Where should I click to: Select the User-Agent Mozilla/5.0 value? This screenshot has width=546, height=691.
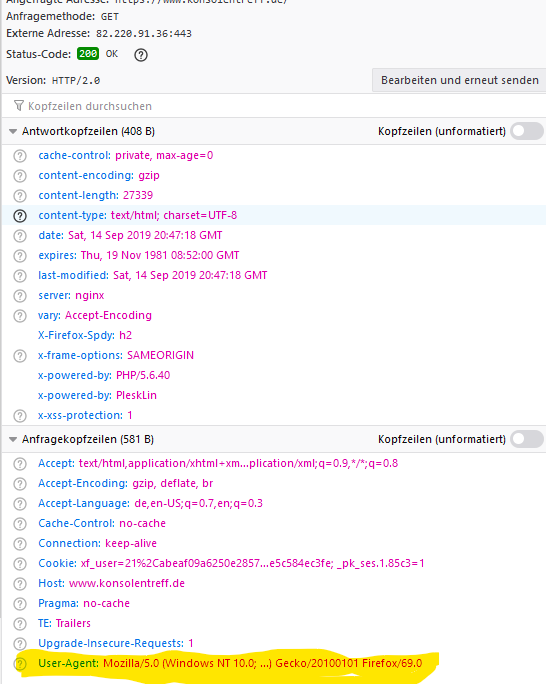pos(263,663)
